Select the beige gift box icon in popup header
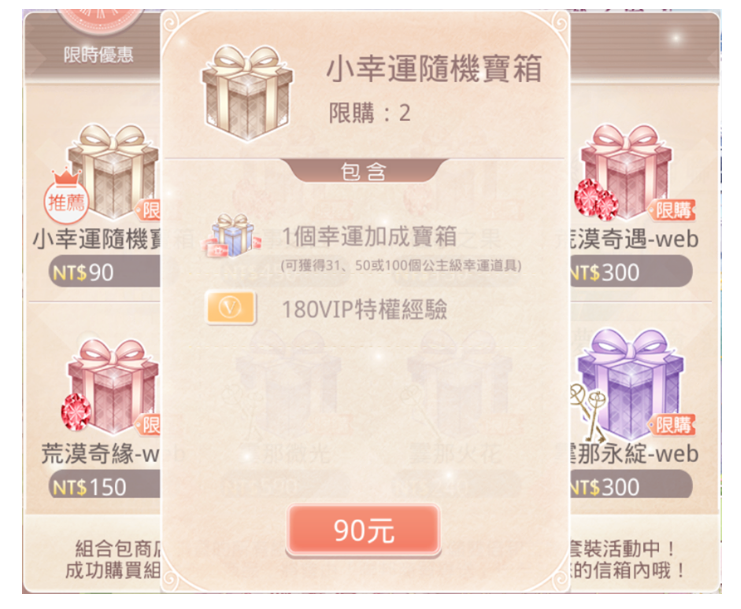 click(247, 93)
